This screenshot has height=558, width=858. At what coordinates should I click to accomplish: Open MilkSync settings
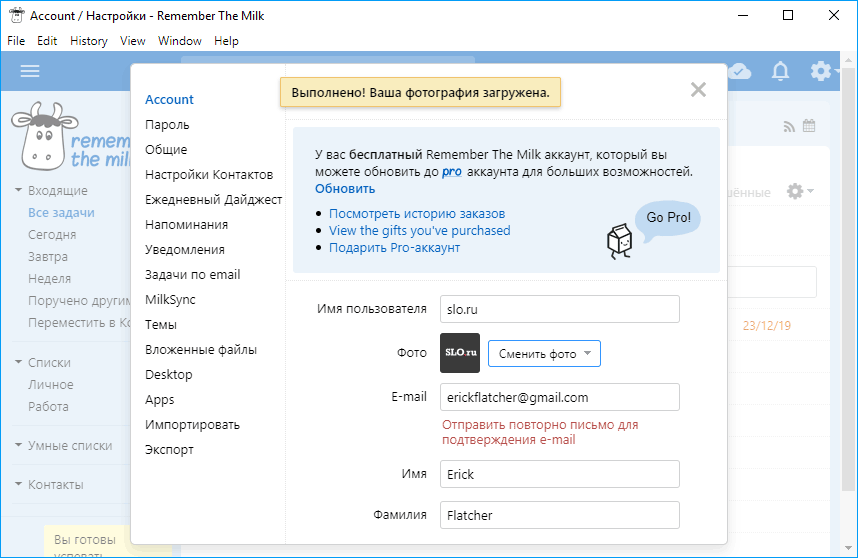170,299
